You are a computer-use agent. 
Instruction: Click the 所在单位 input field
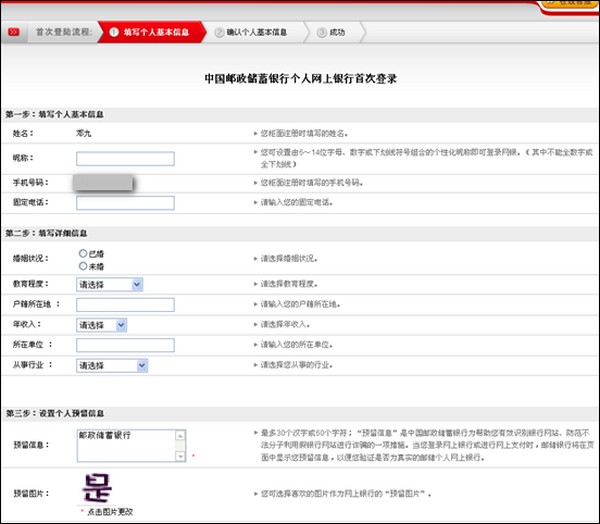(x=125, y=345)
